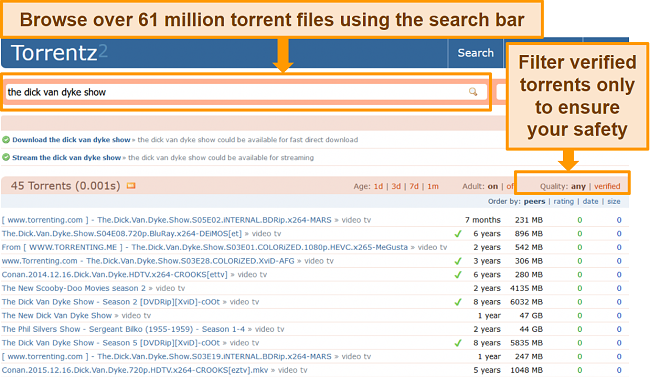Order results by rating
Image resolution: width=650 pixels, height=377 pixels.
pyautogui.click(x=563, y=202)
